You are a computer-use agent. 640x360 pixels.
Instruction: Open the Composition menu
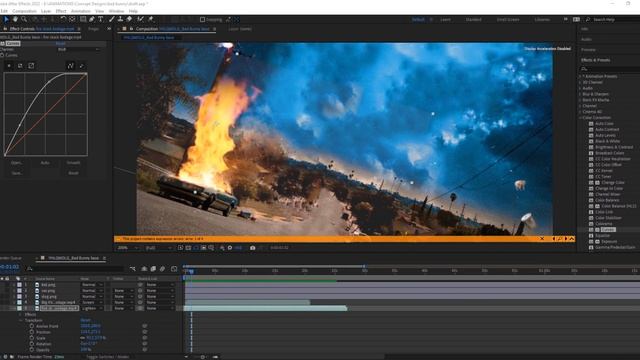tap(24, 11)
